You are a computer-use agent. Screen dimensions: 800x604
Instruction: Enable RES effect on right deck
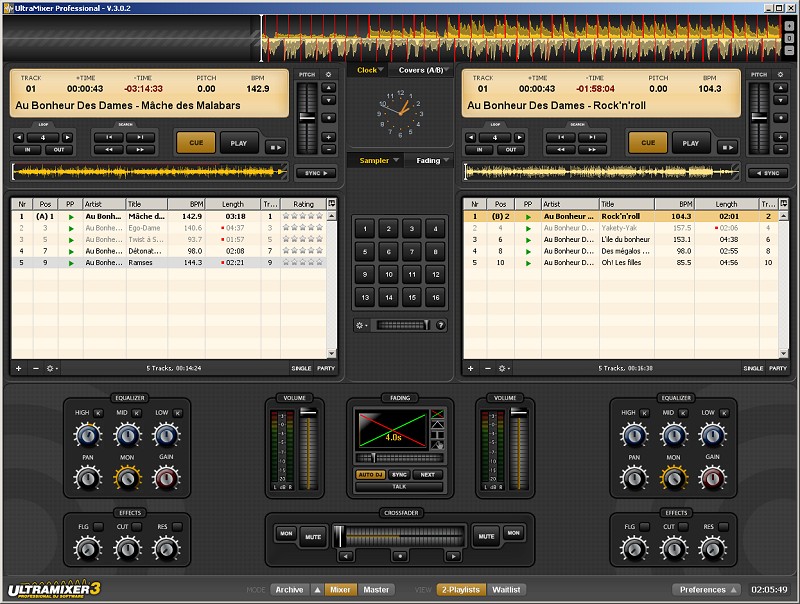723,526
